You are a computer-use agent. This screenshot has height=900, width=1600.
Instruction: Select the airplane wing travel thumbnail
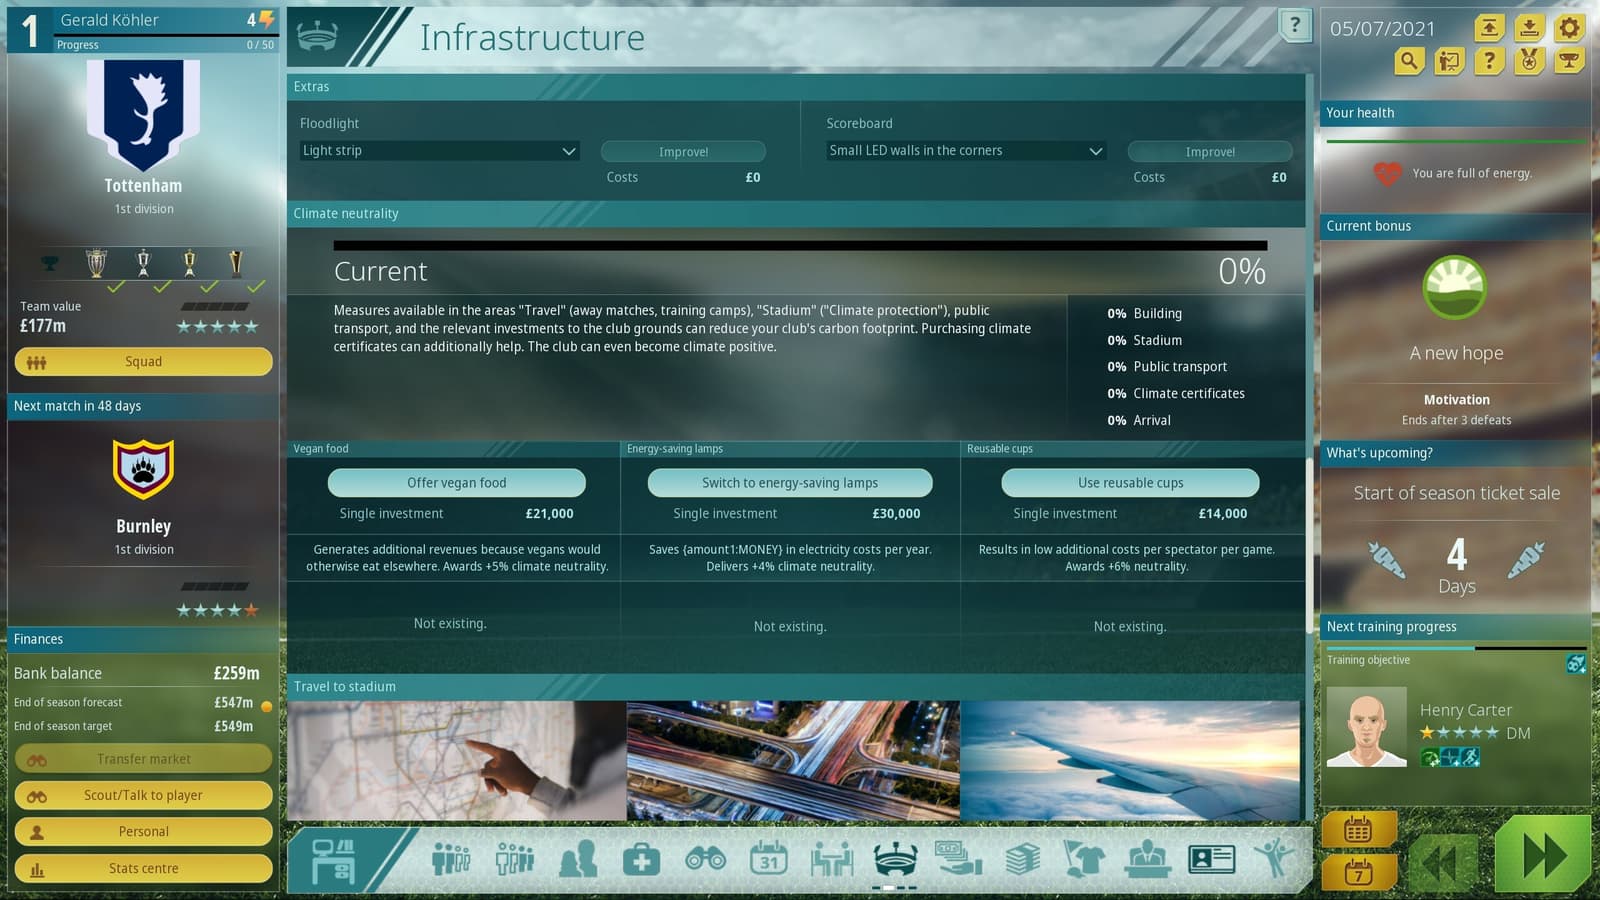tap(1130, 760)
